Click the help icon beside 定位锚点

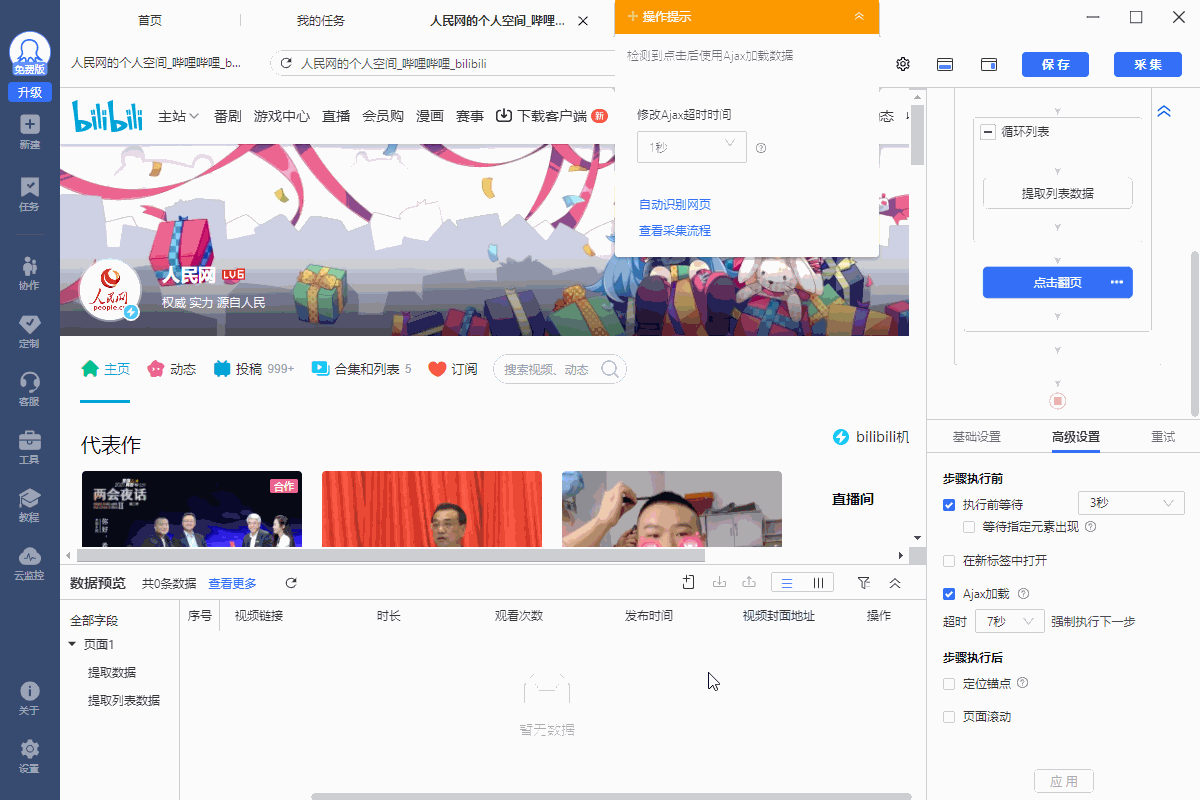(1022, 684)
